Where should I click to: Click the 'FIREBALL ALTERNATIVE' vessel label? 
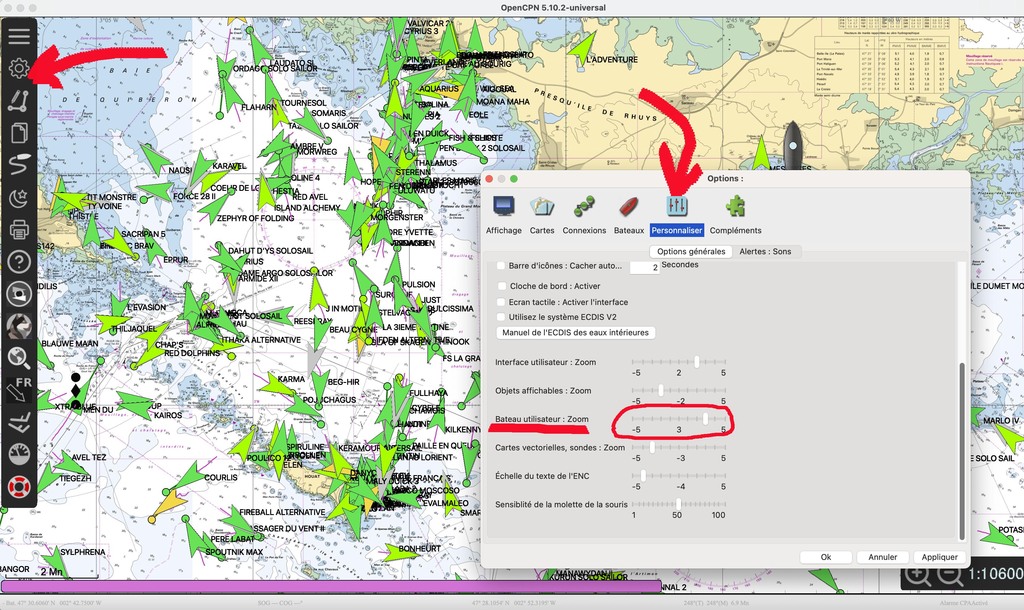click(x=282, y=512)
